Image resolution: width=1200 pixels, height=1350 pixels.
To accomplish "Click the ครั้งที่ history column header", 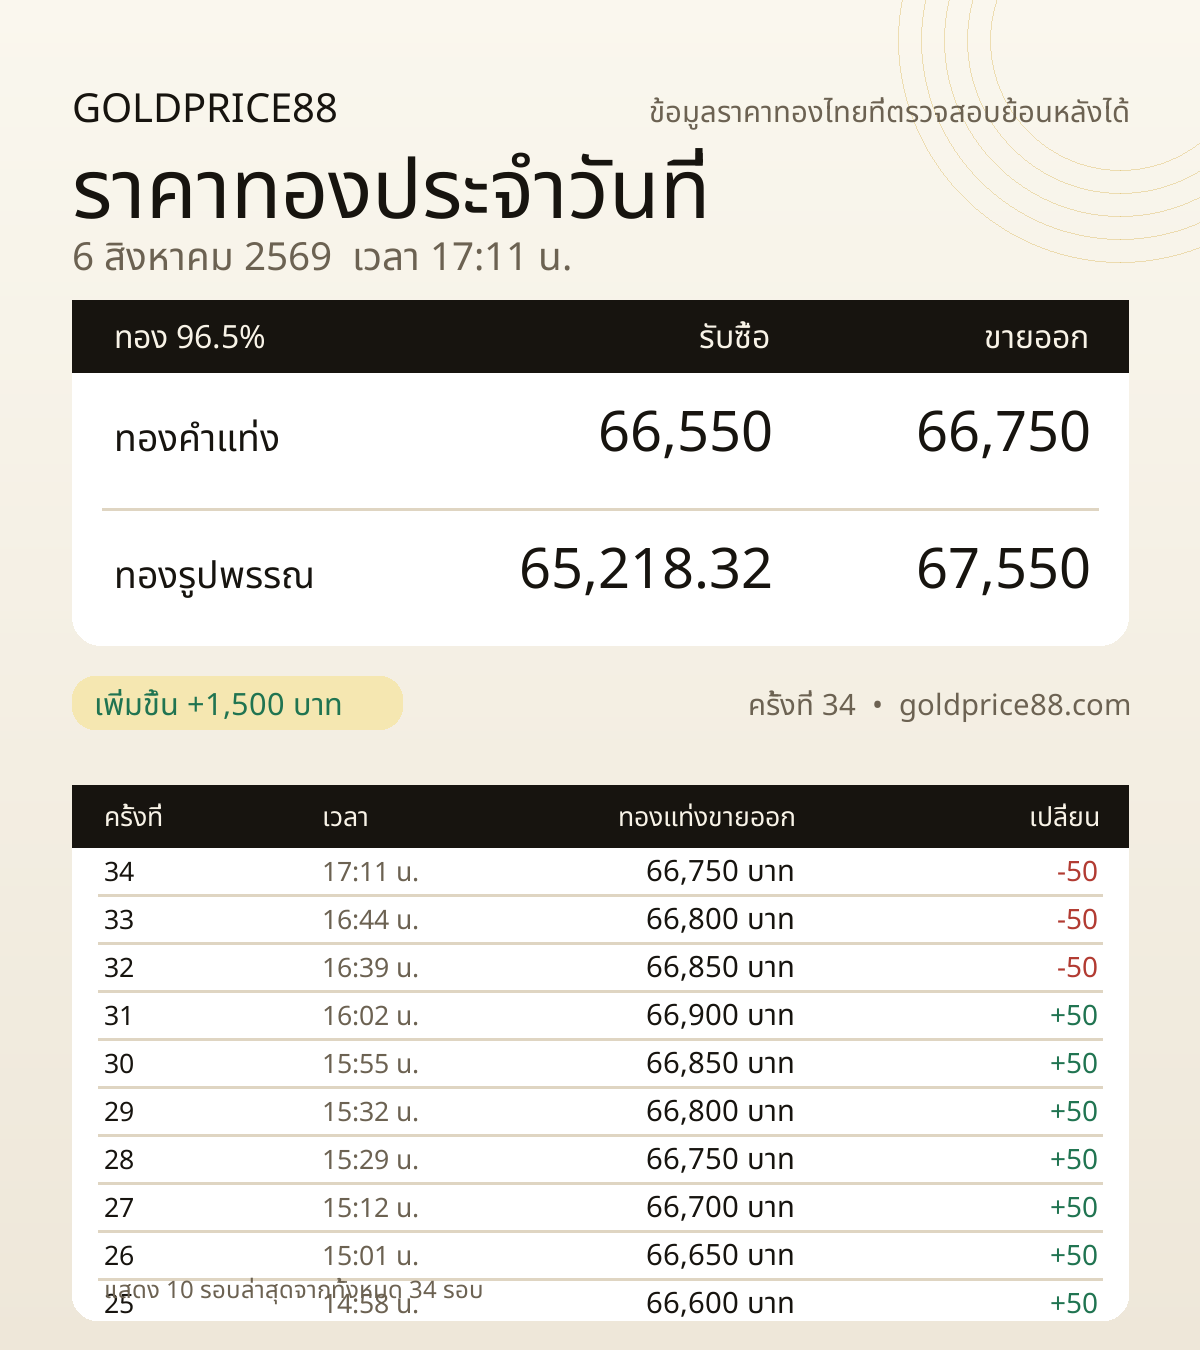I will point(133,816).
